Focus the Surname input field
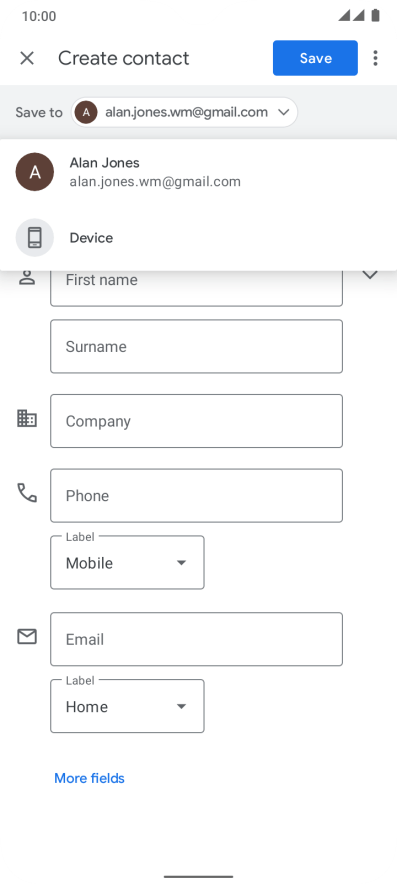 click(196, 346)
